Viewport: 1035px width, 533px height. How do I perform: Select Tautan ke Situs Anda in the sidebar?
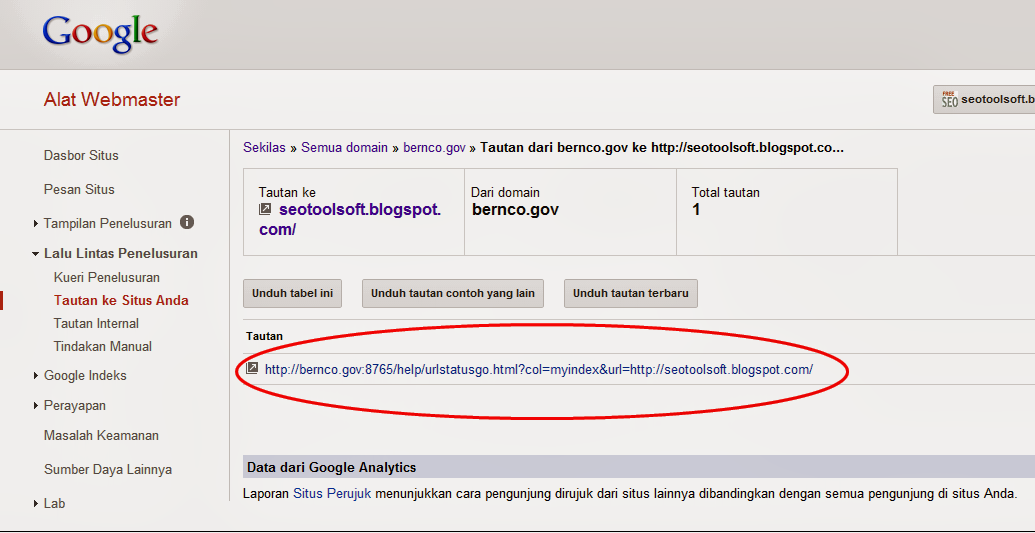(x=121, y=301)
